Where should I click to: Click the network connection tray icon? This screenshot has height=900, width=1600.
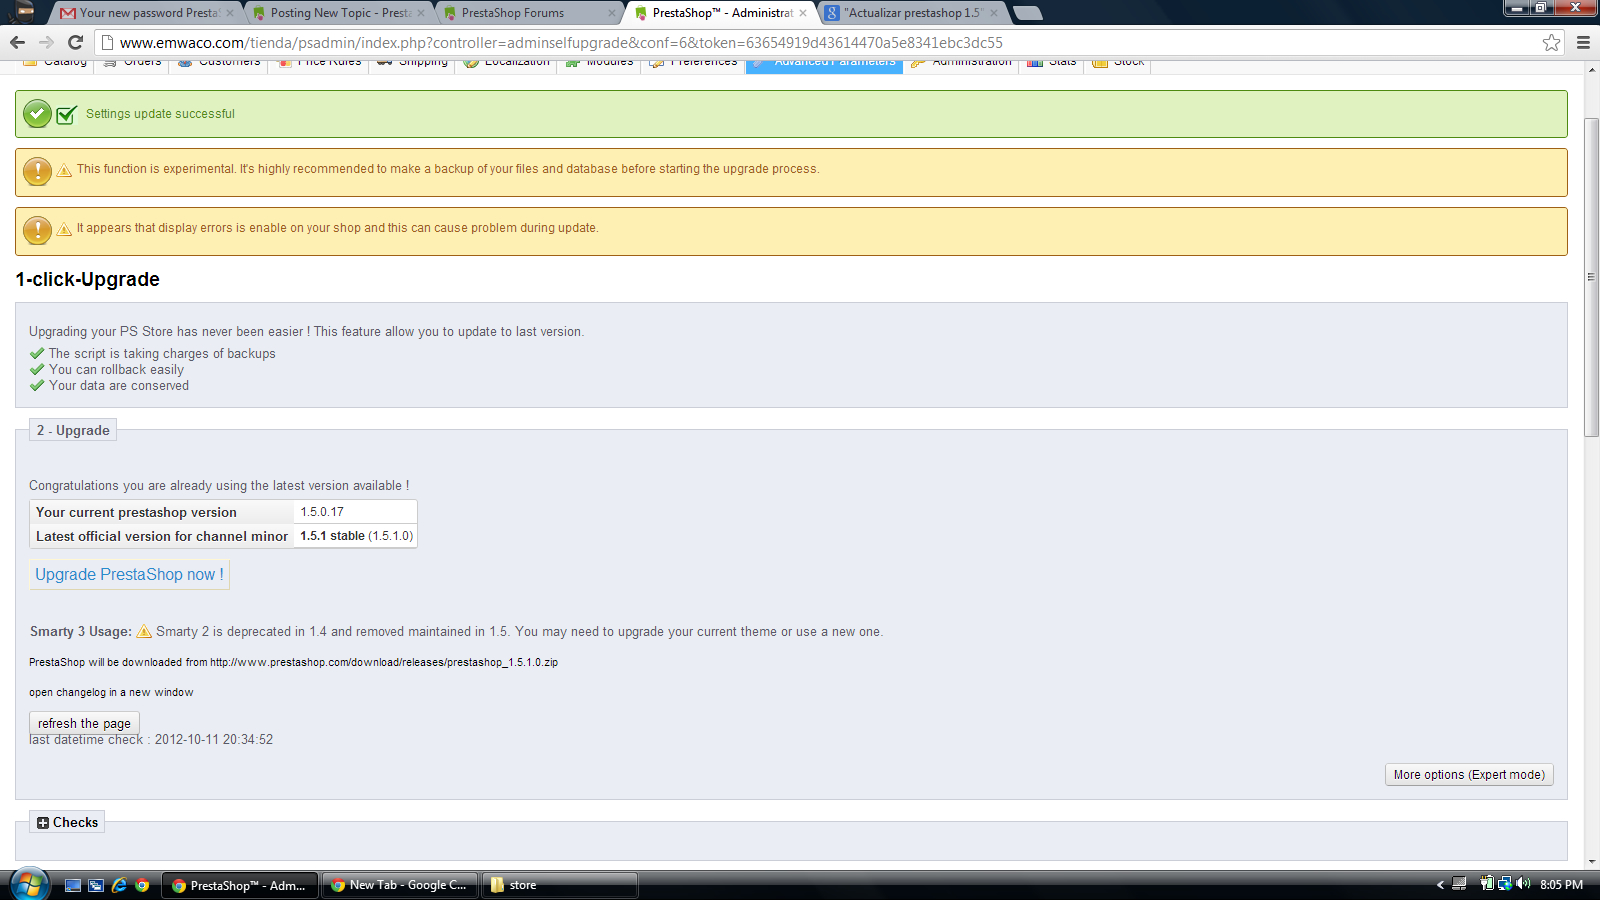click(x=1505, y=884)
